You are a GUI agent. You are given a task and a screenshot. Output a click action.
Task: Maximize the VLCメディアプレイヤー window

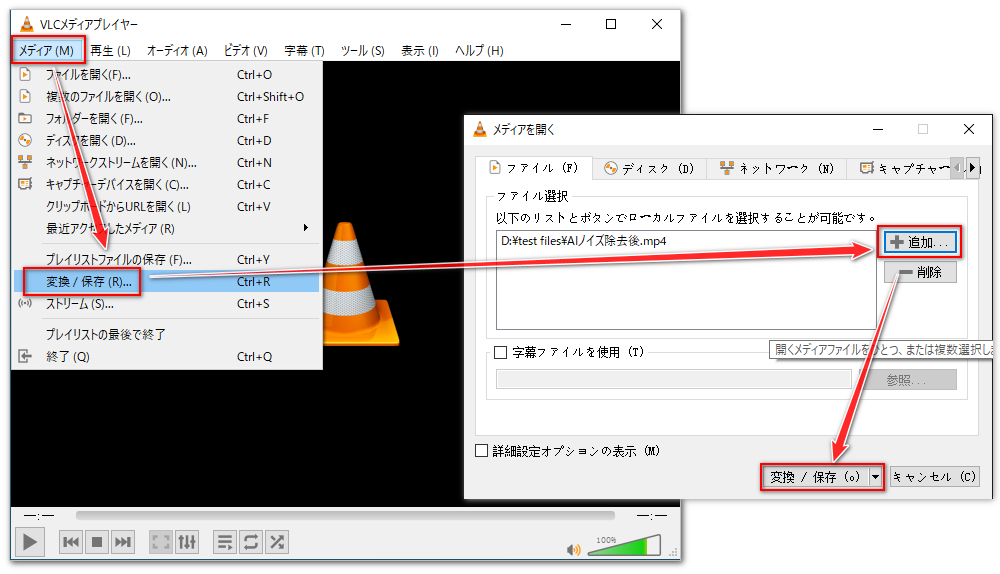pos(611,24)
